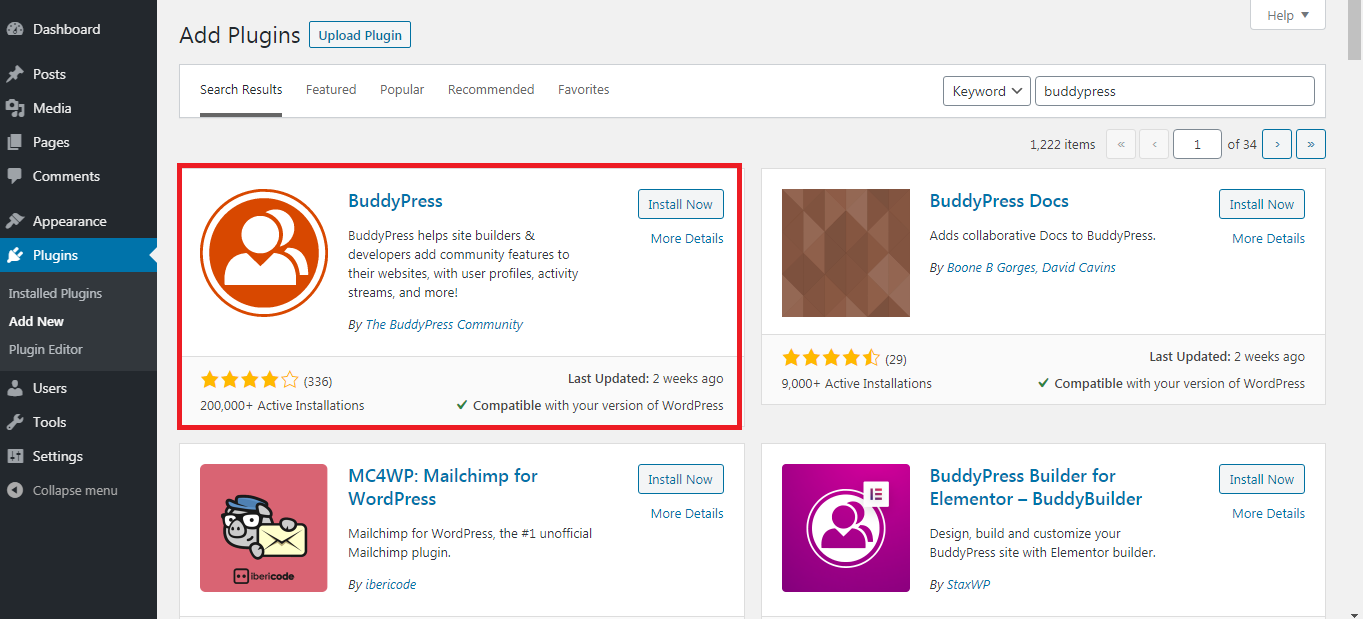
Task: Click the 200,000+ Active Installations text
Action: 282,405
